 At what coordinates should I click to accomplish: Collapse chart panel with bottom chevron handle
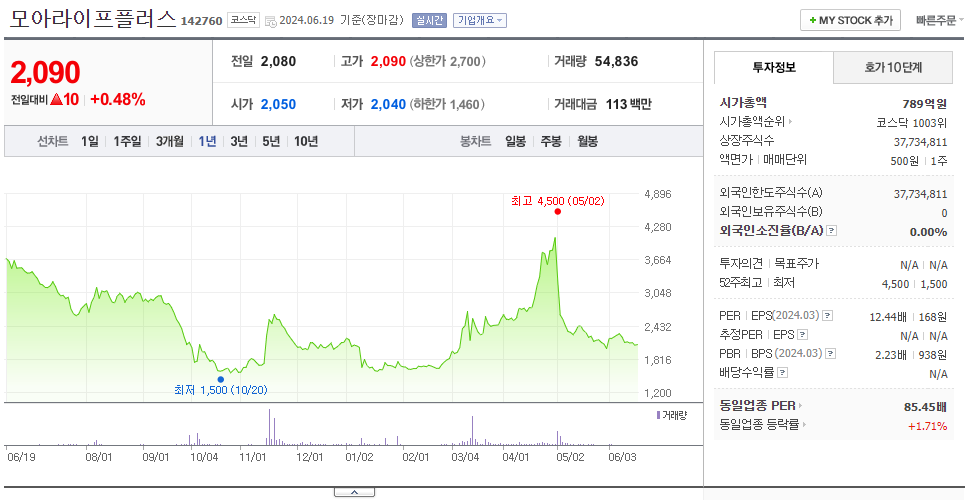pyautogui.click(x=354, y=492)
